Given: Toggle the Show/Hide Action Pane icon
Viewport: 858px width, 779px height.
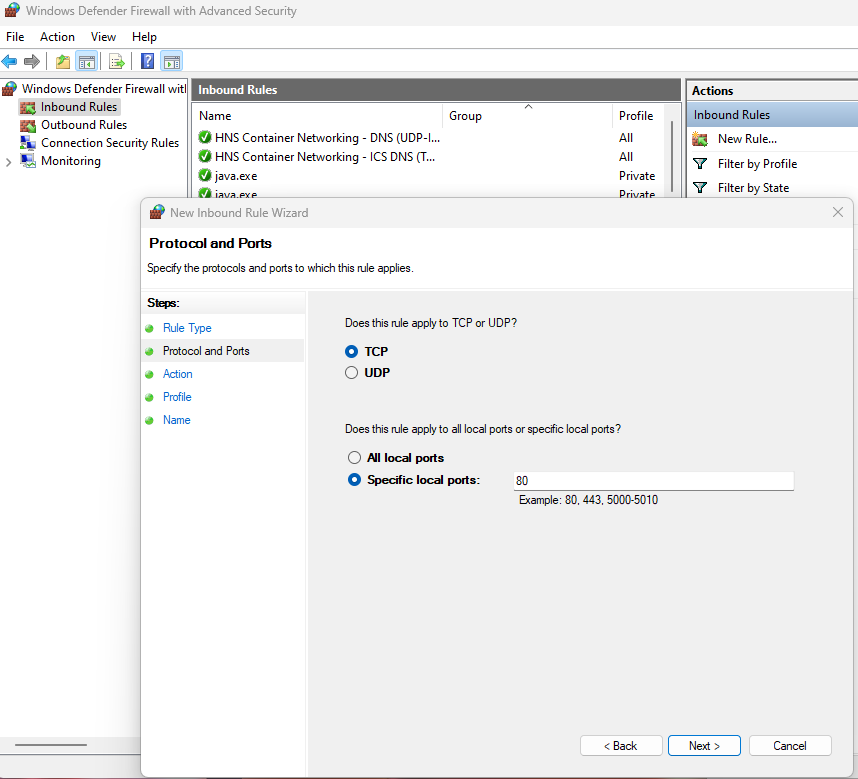Looking at the screenshot, I should pos(171,61).
